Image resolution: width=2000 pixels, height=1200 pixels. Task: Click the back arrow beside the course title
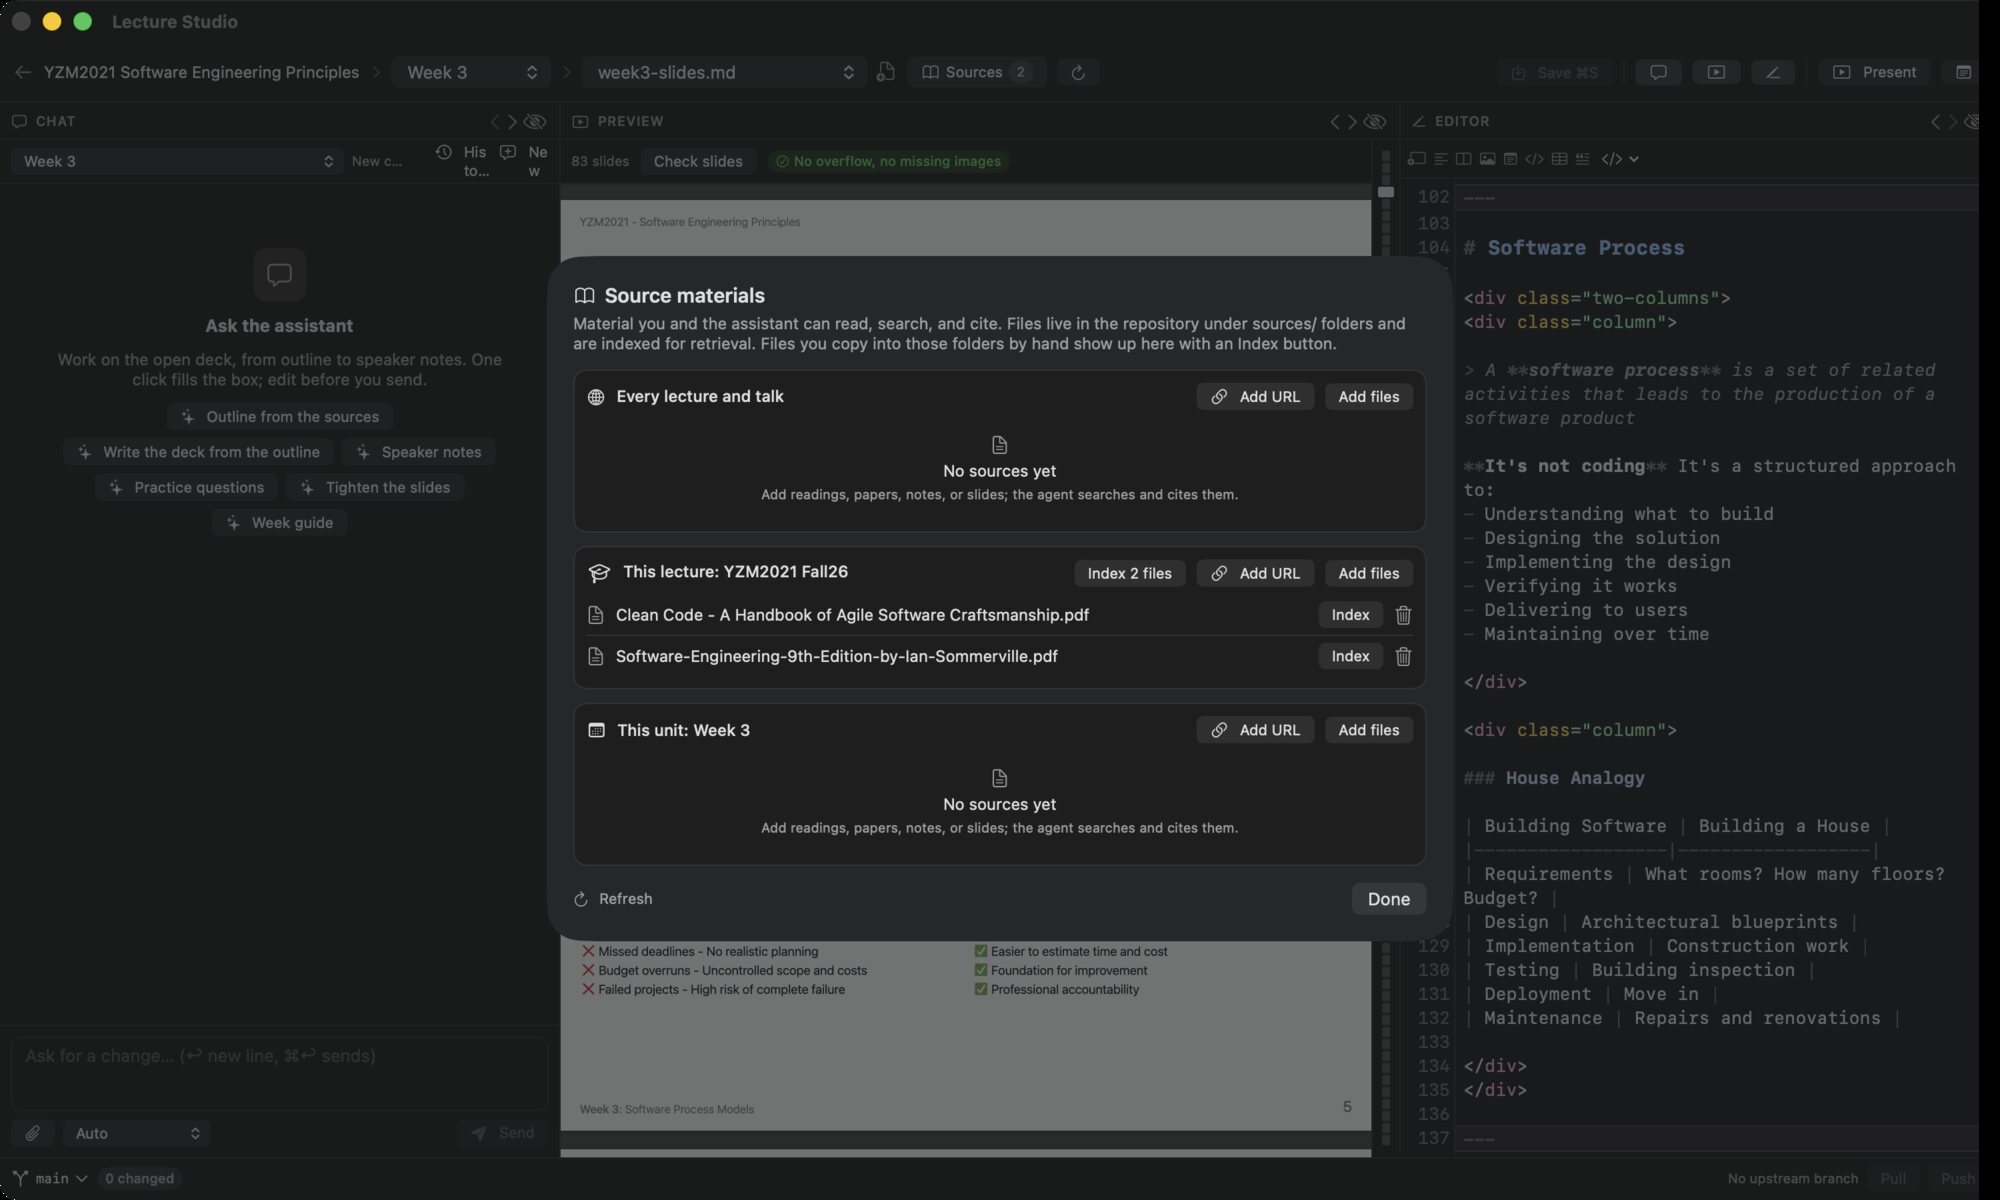23,72
